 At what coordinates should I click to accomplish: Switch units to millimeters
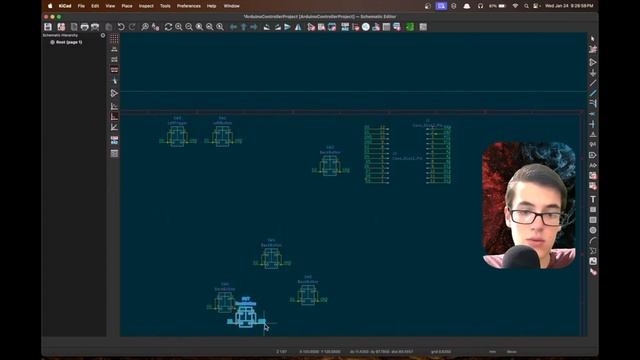114,70
